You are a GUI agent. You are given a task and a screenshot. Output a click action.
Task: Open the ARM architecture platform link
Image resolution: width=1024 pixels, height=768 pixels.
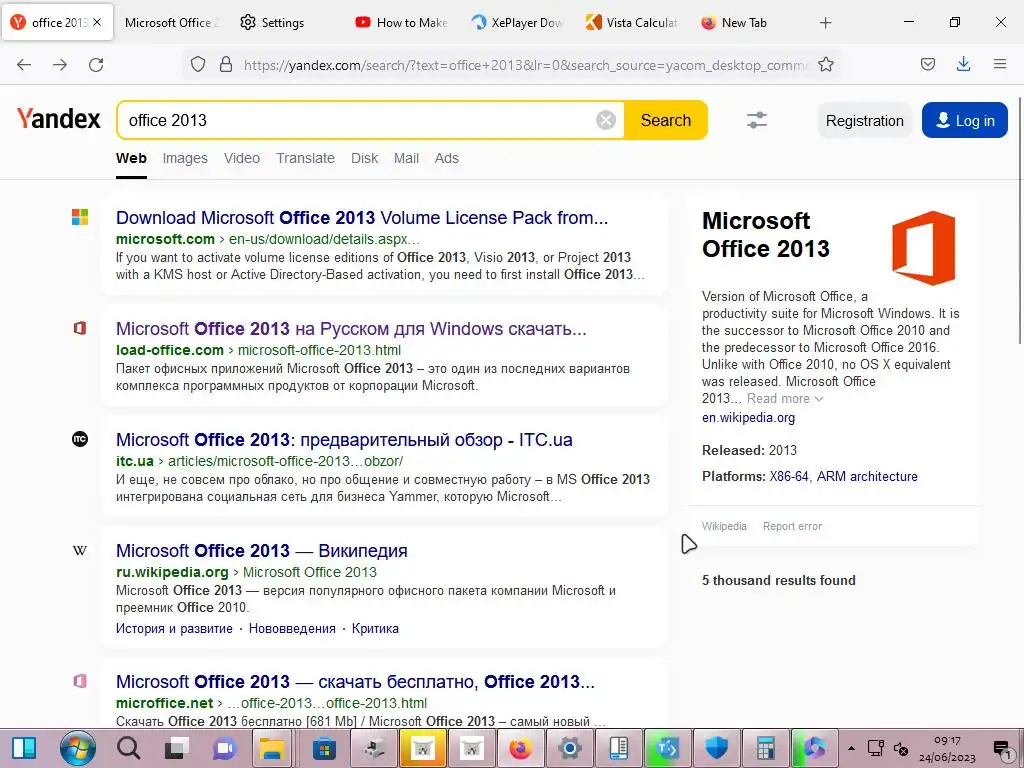click(x=867, y=476)
